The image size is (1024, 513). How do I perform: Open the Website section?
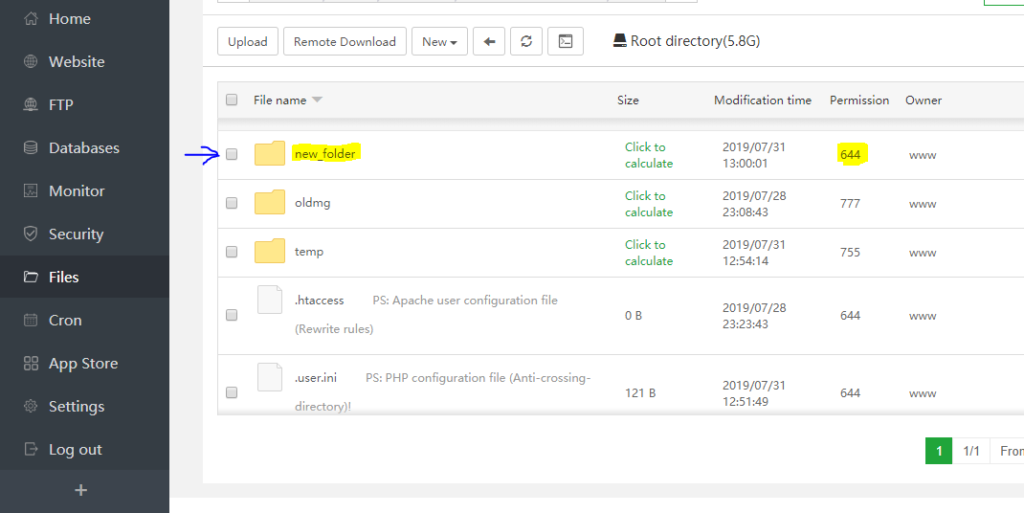[84, 62]
